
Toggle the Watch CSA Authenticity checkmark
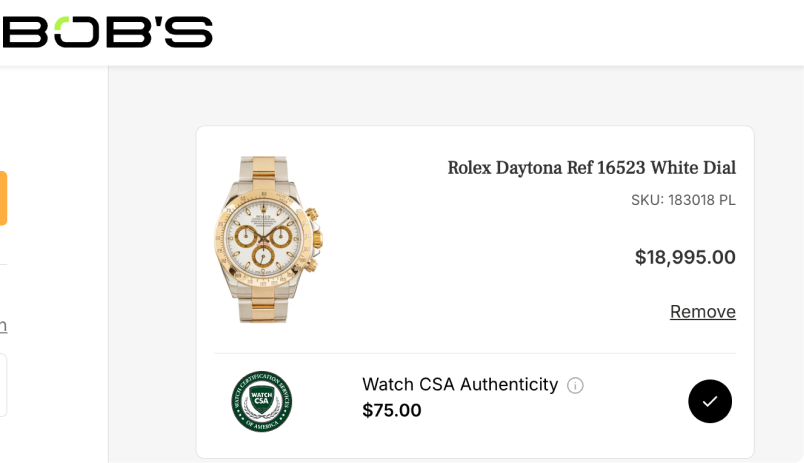pos(710,401)
